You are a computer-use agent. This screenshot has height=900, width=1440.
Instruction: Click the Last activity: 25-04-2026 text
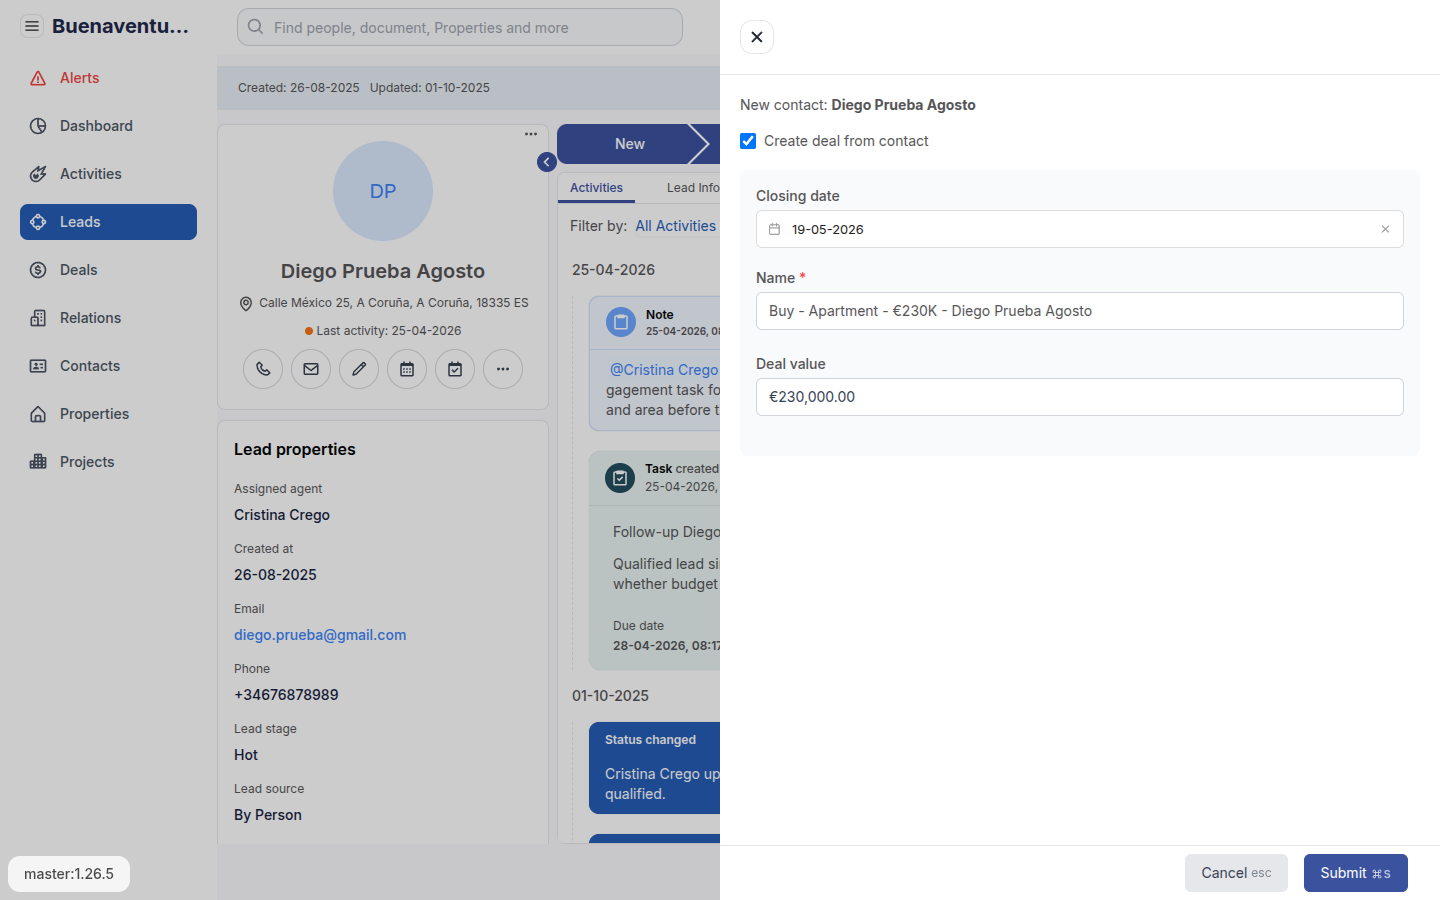tap(389, 331)
